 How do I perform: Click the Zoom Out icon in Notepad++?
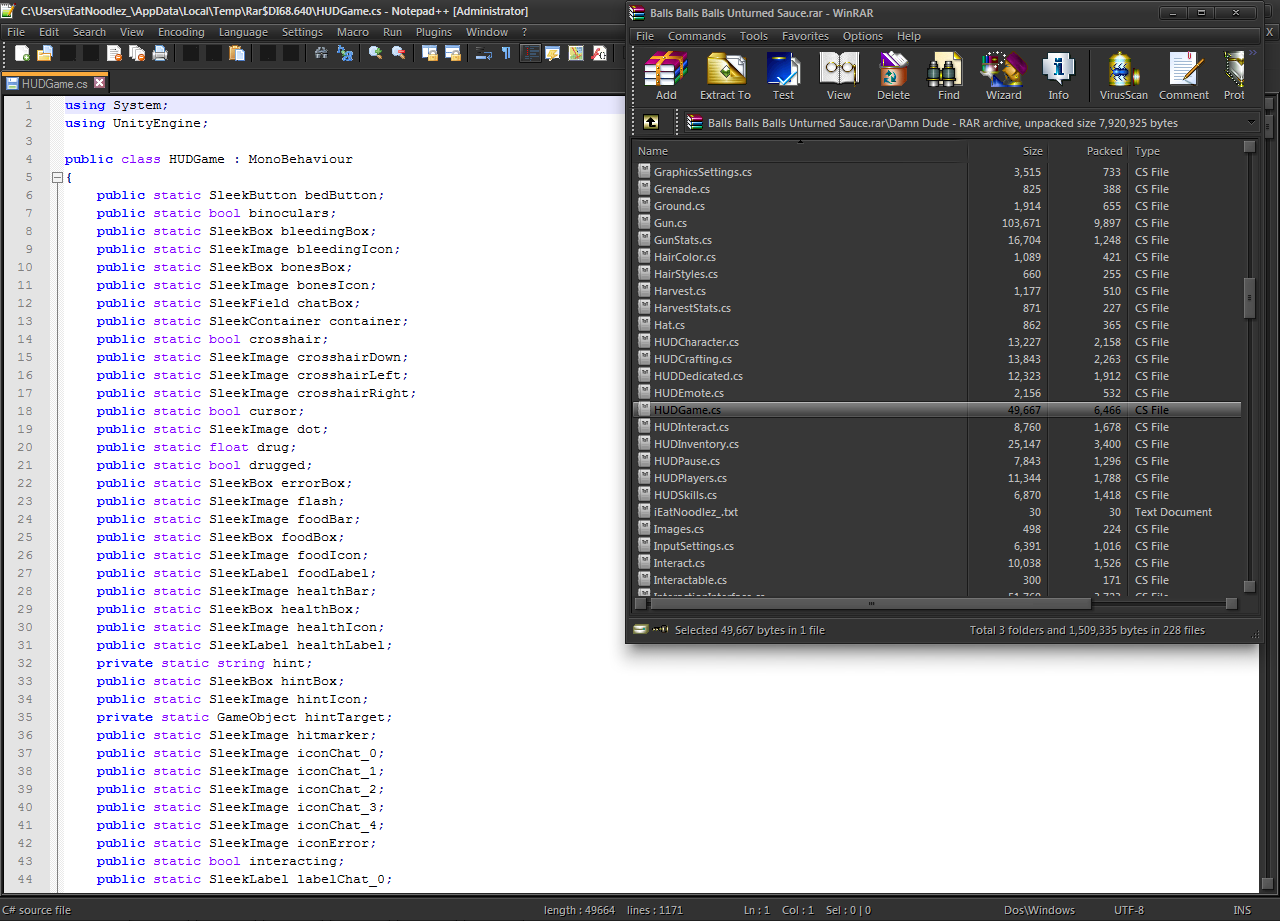399,53
